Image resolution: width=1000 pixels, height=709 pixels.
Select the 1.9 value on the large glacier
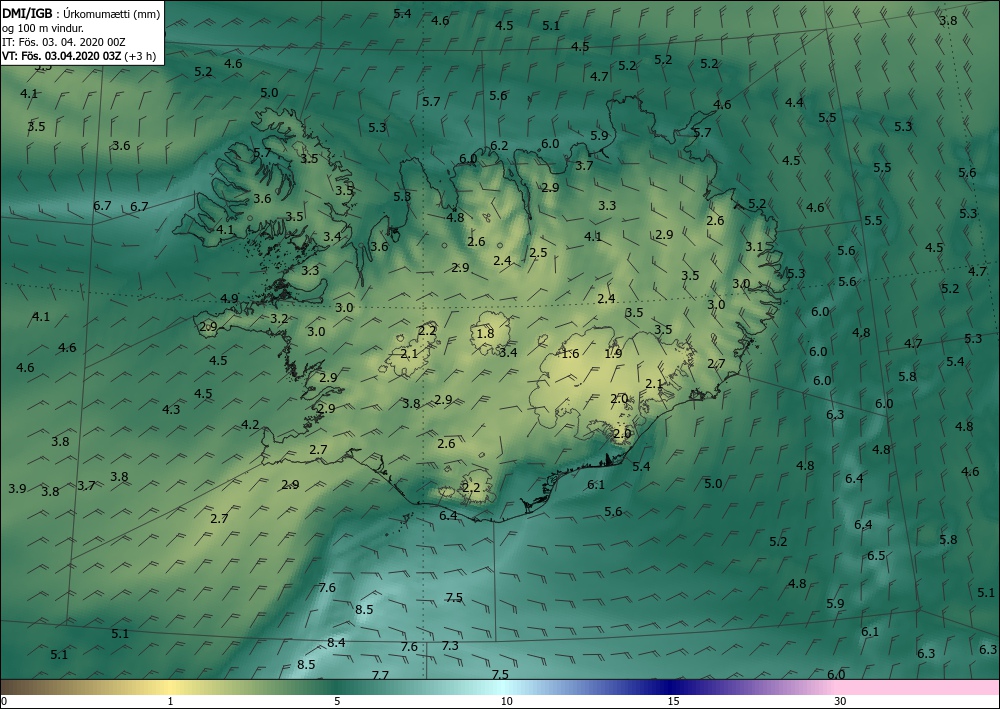(x=613, y=353)
